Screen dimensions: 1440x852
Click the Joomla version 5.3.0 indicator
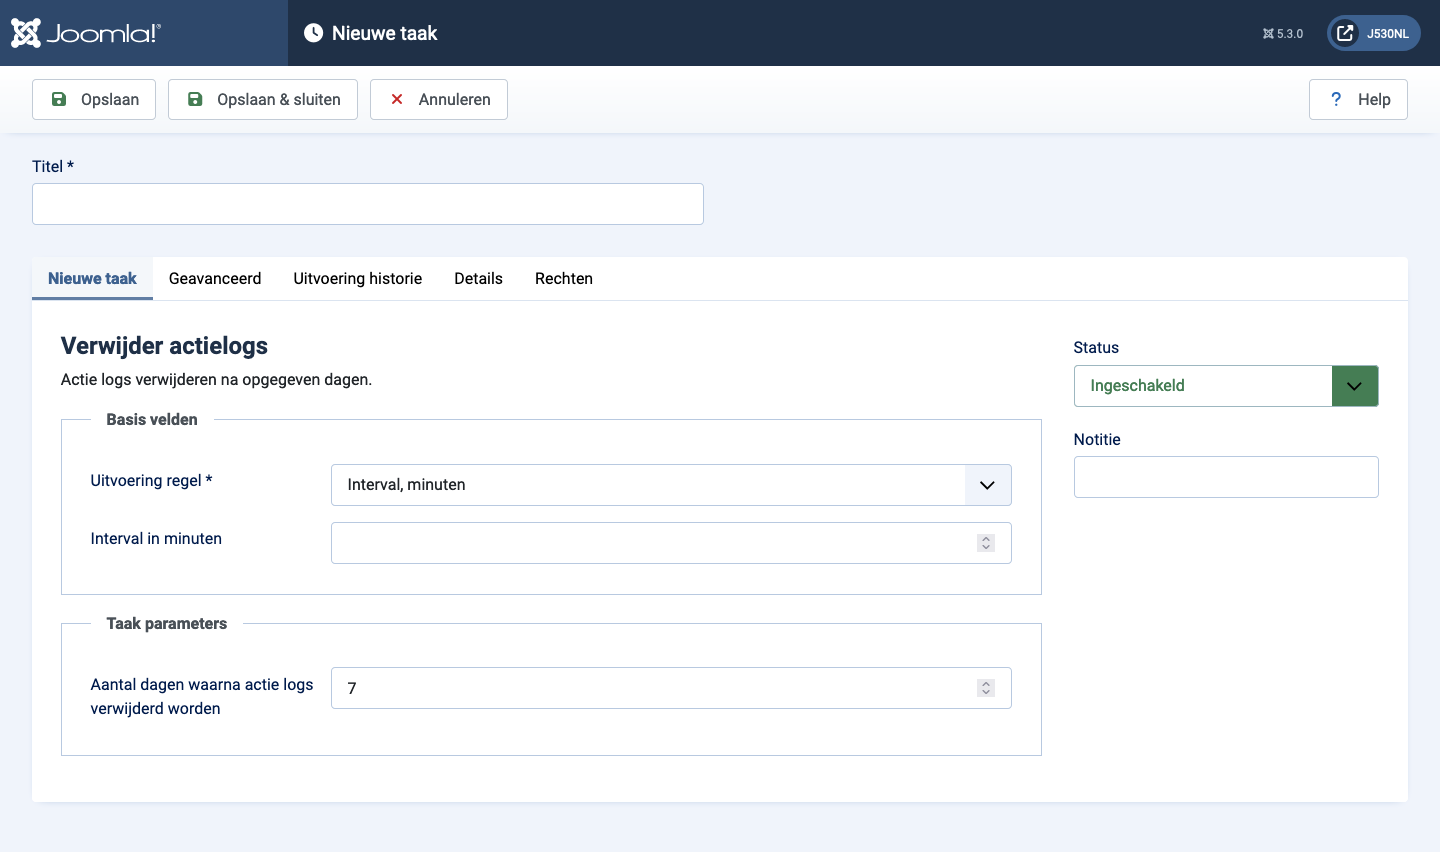point(1283,34)
